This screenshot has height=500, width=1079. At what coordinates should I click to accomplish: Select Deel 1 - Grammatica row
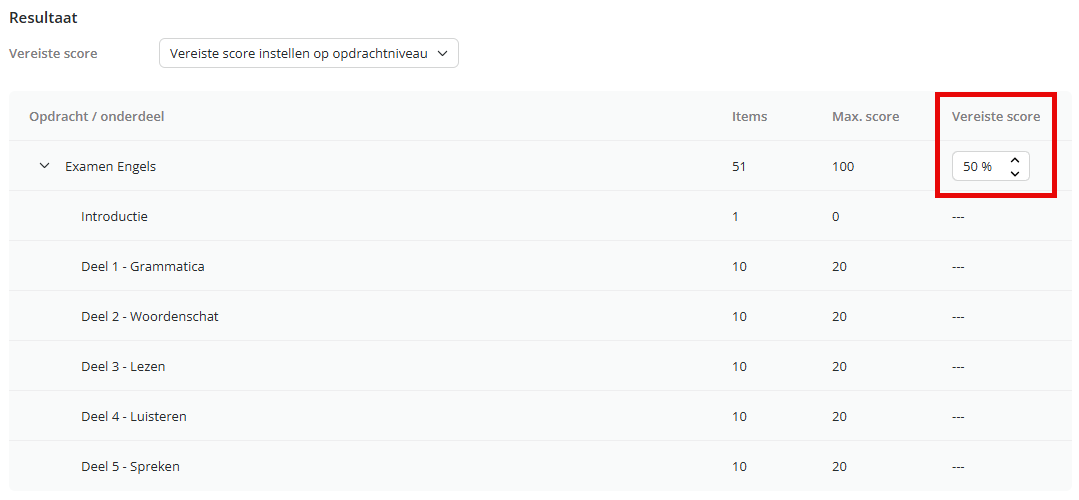[x=540, y=266]
